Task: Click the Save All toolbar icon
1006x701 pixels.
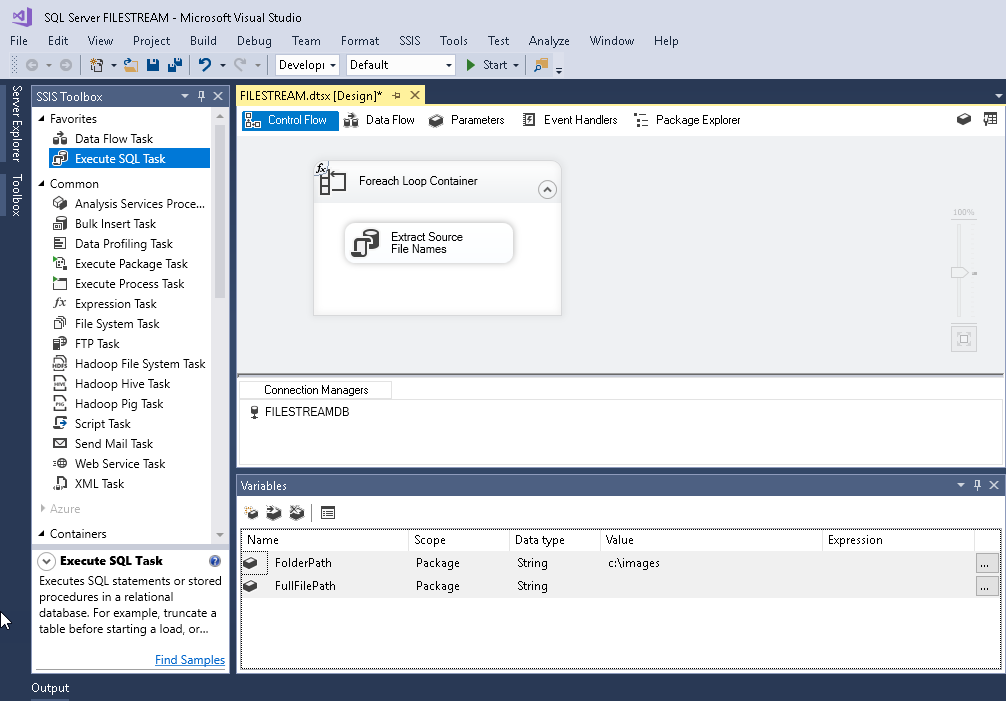Action: (175, 65)
